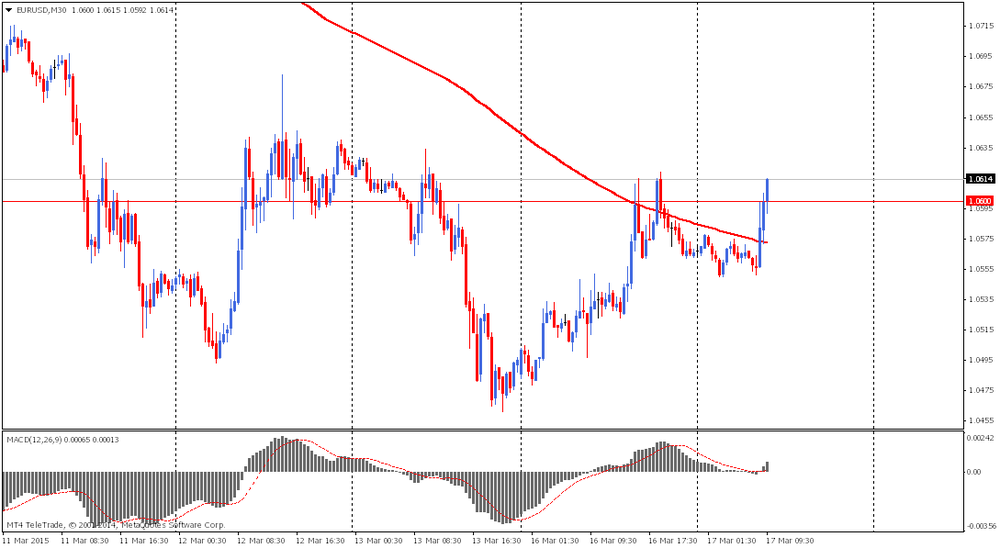The height and width of the screenshot is (548, 1000).
Task: Click the 13 Mar 08:30 time label
Action: coord(438,541)
